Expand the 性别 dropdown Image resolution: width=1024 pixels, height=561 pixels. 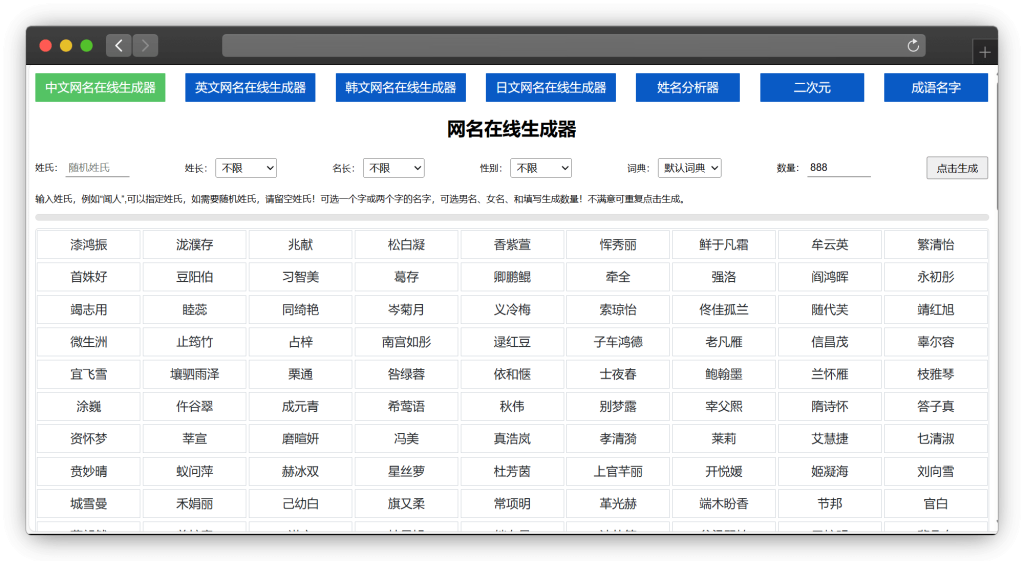click(541, 168)
